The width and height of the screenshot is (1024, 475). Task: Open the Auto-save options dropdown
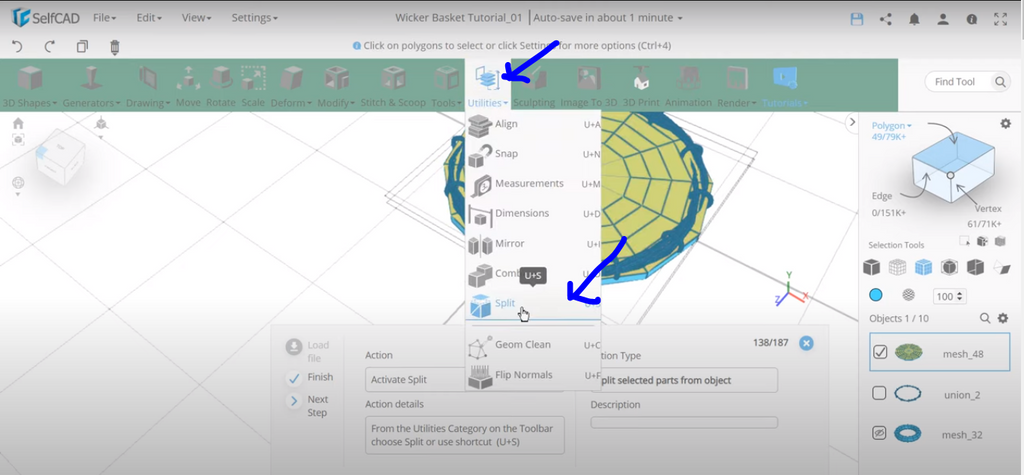[x=608, y=18]
